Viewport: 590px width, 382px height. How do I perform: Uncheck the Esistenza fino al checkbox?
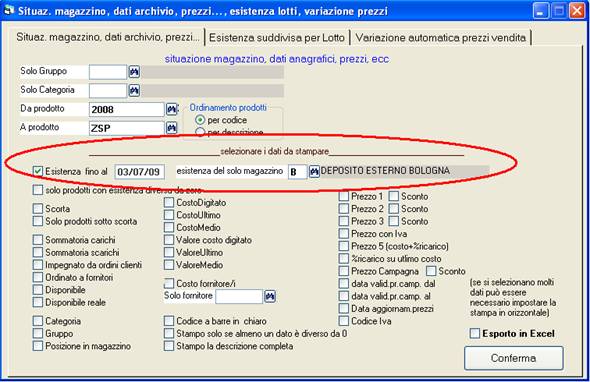coord(38,171)
